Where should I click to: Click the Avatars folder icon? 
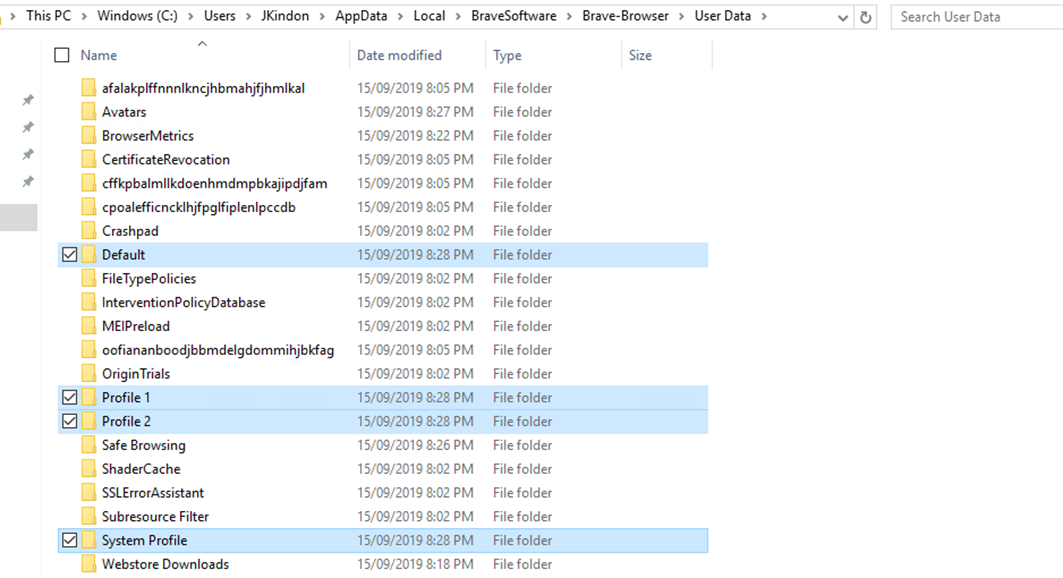click(89, 112)
